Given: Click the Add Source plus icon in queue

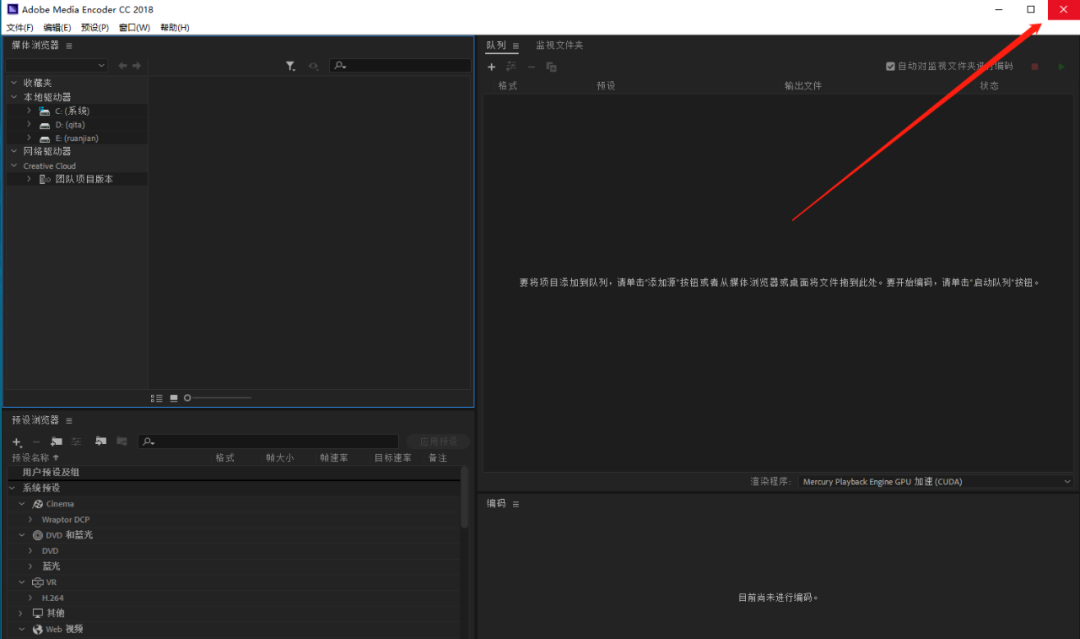Looking at the screenshot, I should coord(491,67).
